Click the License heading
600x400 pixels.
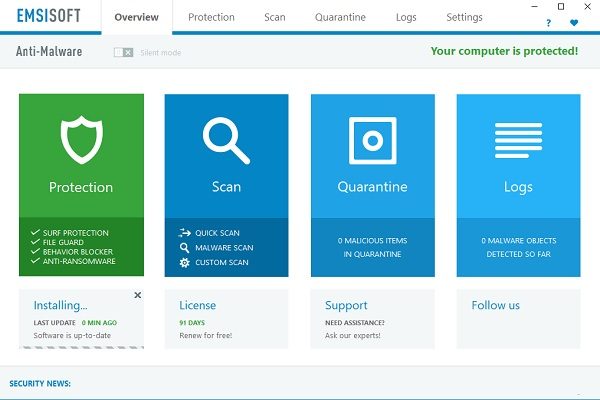(x=197, y=305)
